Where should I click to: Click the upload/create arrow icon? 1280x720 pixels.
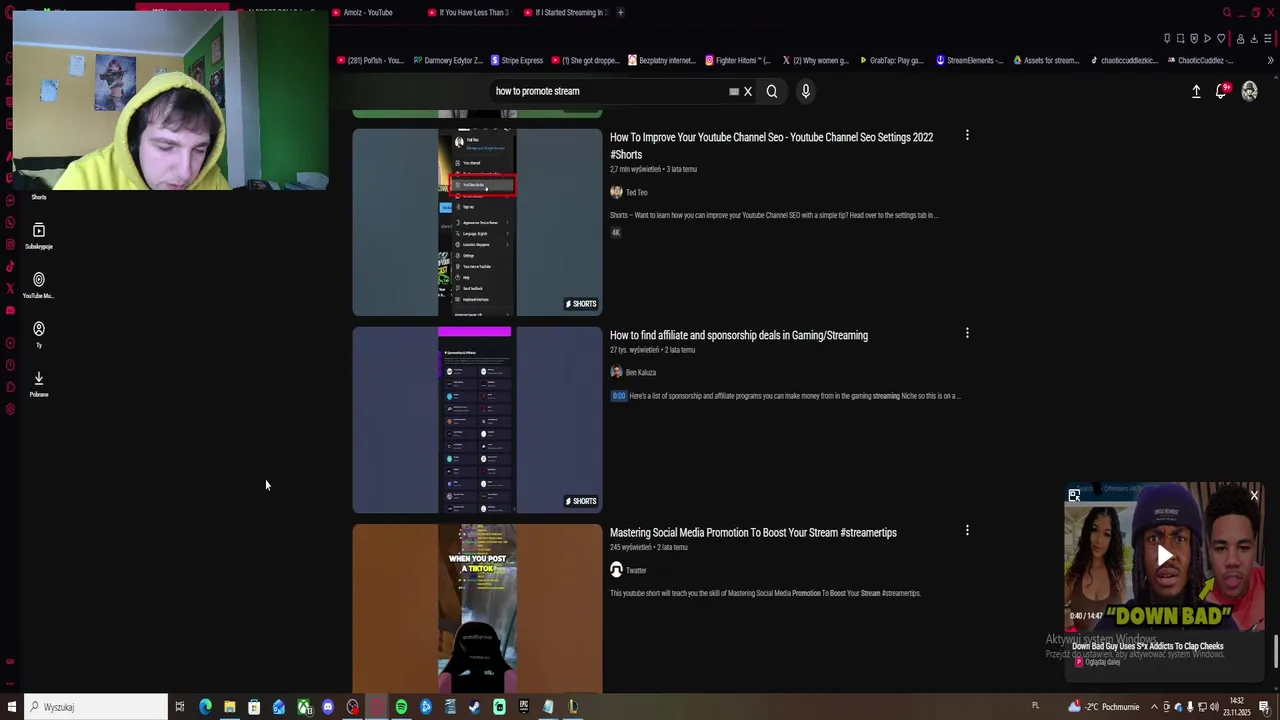[x=1196, y=91]
